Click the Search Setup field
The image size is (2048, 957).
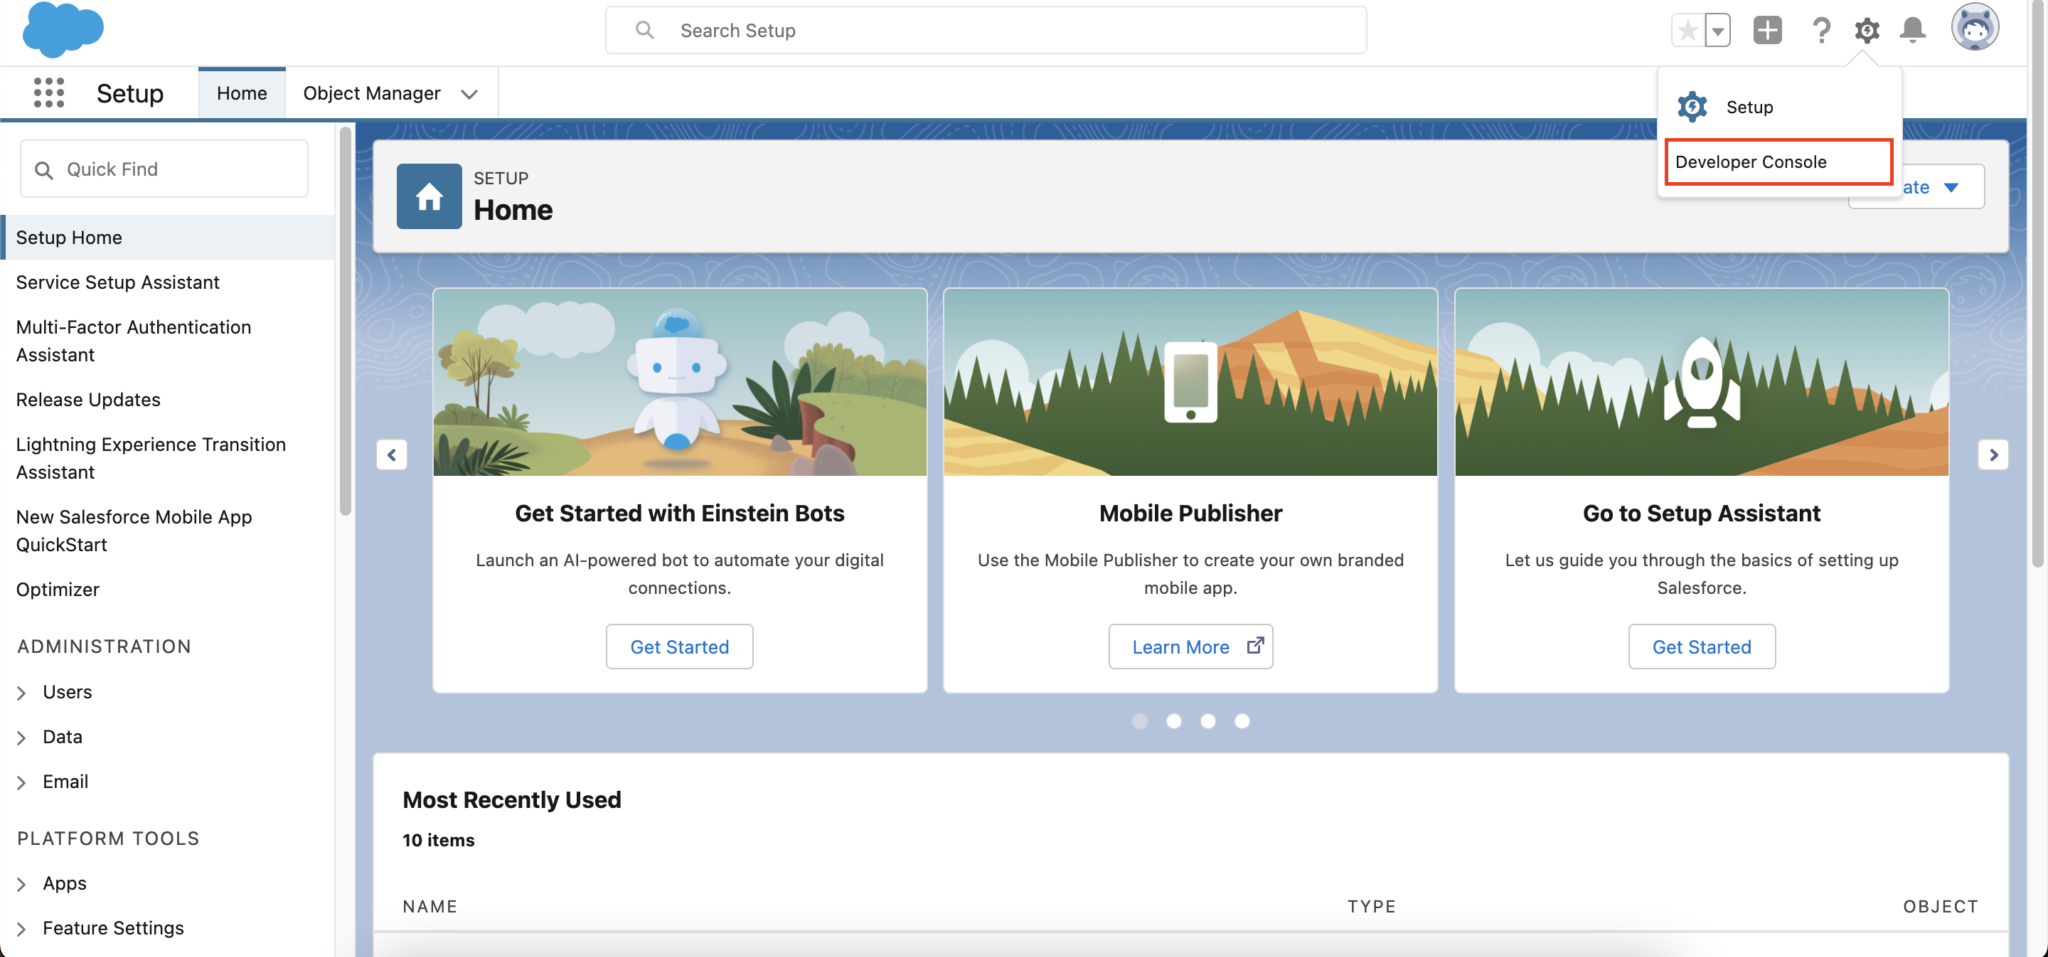986,30
